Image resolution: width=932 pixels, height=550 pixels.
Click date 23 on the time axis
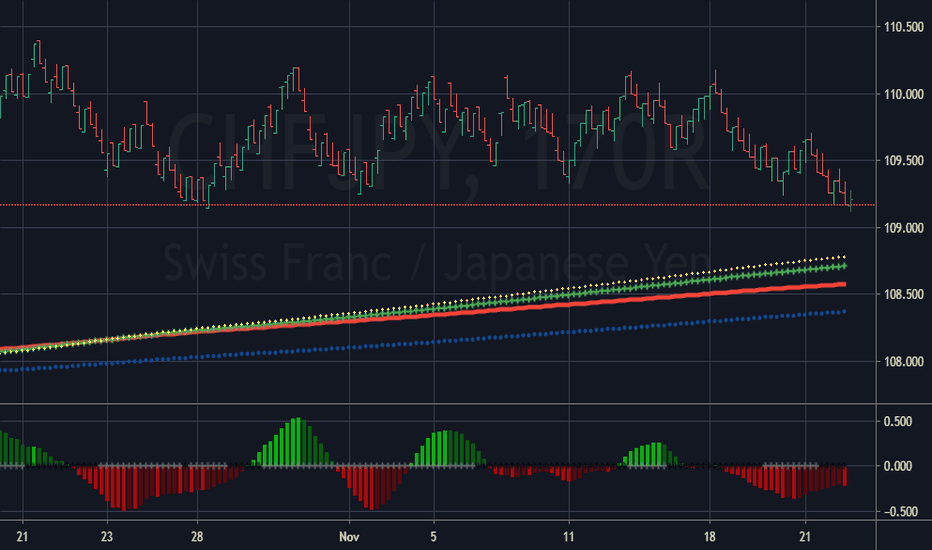coord(107,535)
